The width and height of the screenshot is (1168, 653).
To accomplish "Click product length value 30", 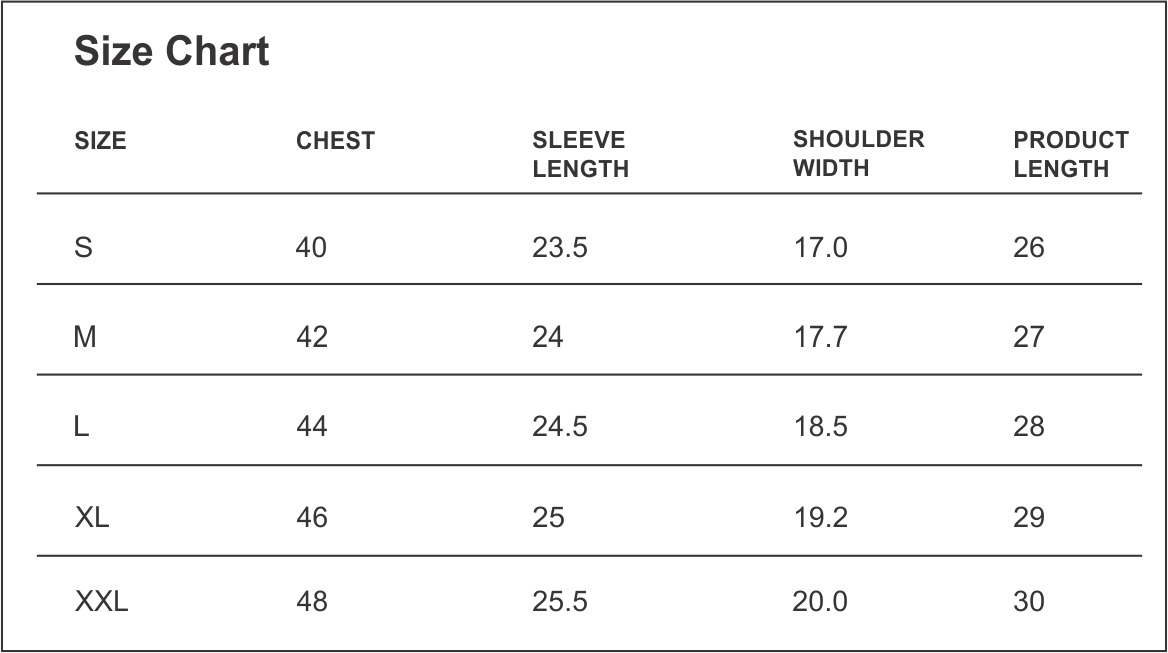I will pyautogui.click(x=1029, y=601).
